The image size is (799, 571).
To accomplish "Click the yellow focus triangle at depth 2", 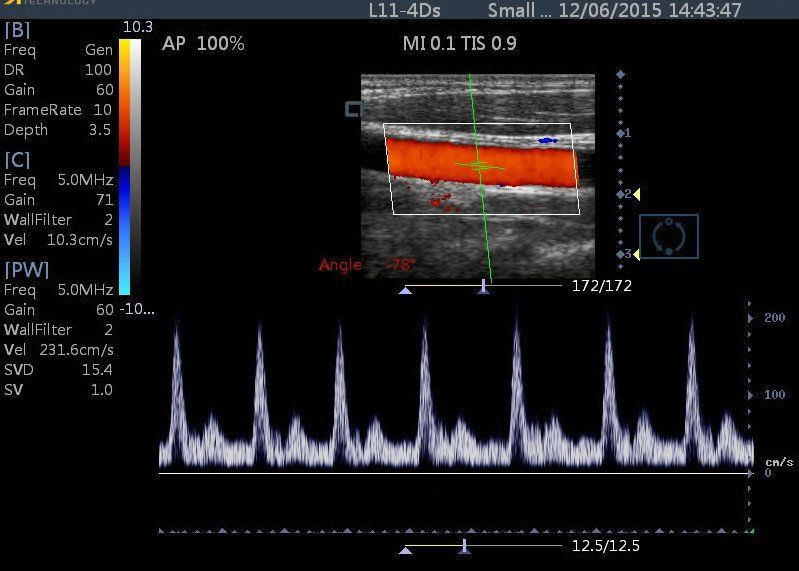I will tap(637, 194).
